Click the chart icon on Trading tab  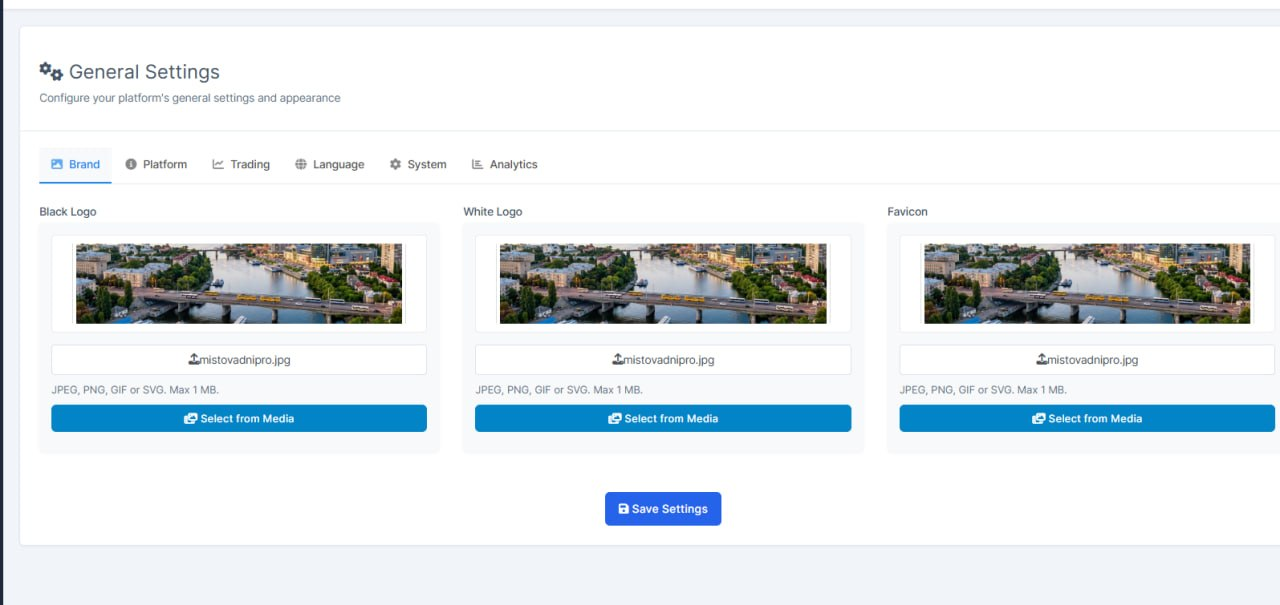(218, 164)
